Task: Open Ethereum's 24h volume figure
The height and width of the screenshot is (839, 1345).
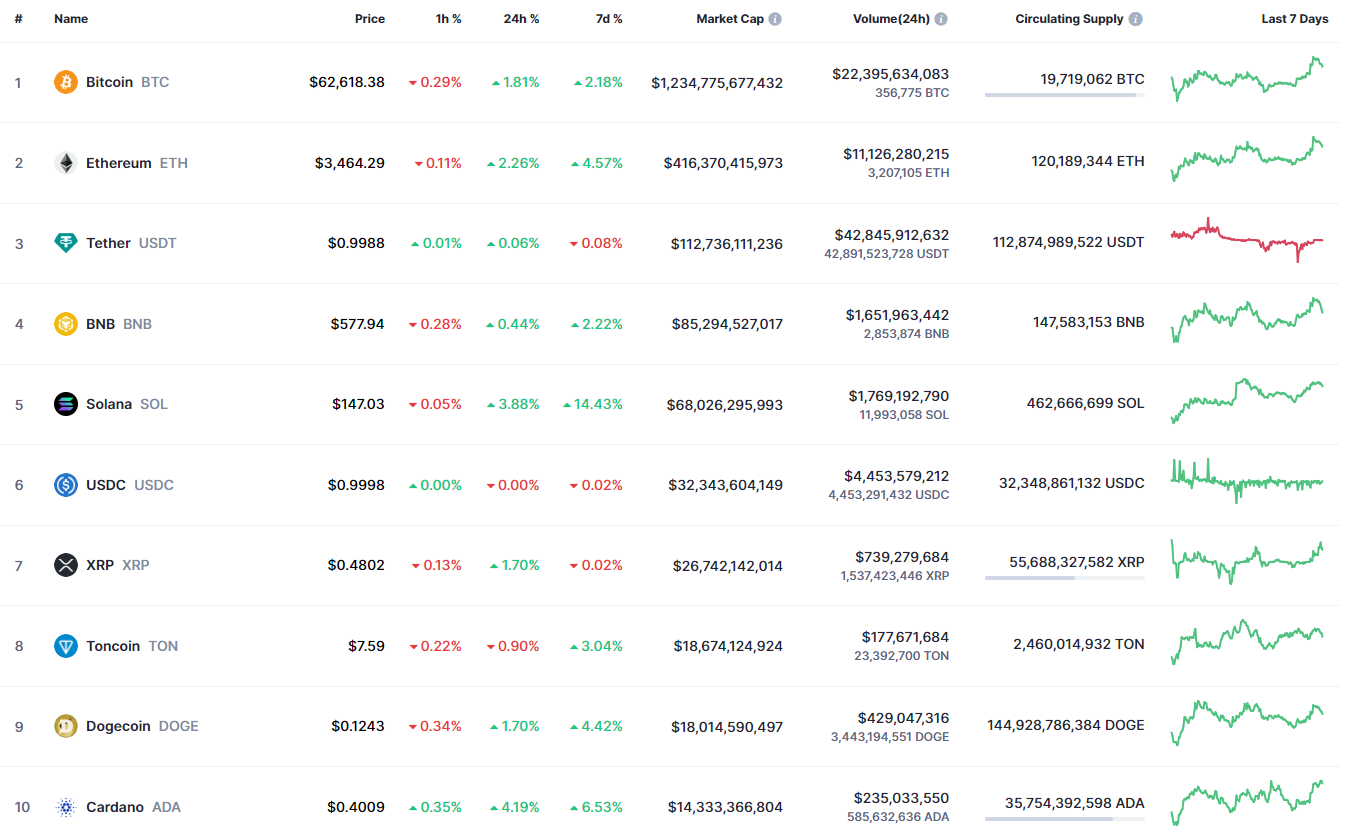Action: [x=896, y=154]
